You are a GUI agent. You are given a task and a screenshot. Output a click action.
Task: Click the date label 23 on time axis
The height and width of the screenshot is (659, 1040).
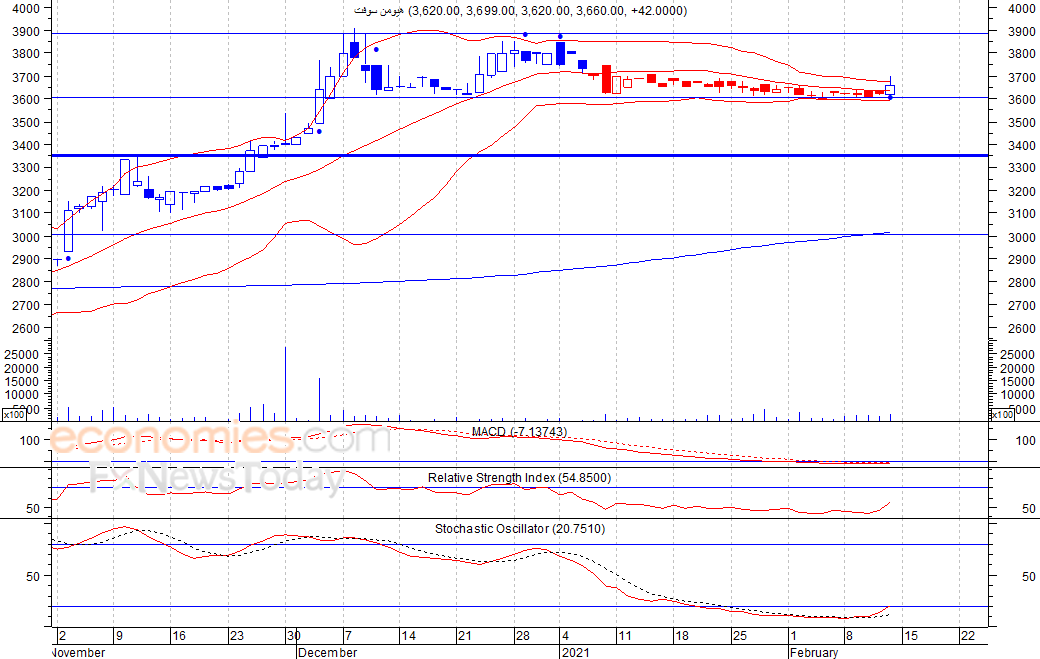click(237, 636)
